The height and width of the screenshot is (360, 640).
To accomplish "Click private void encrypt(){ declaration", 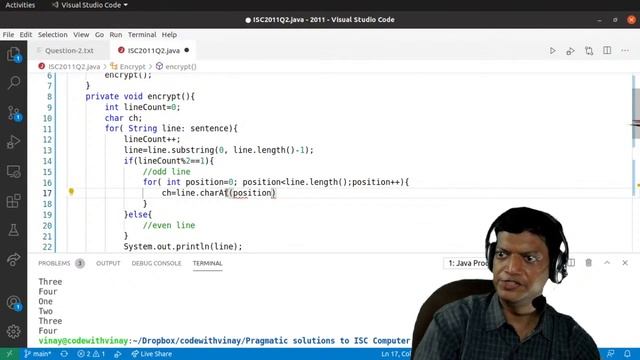I will pos(140,97).
